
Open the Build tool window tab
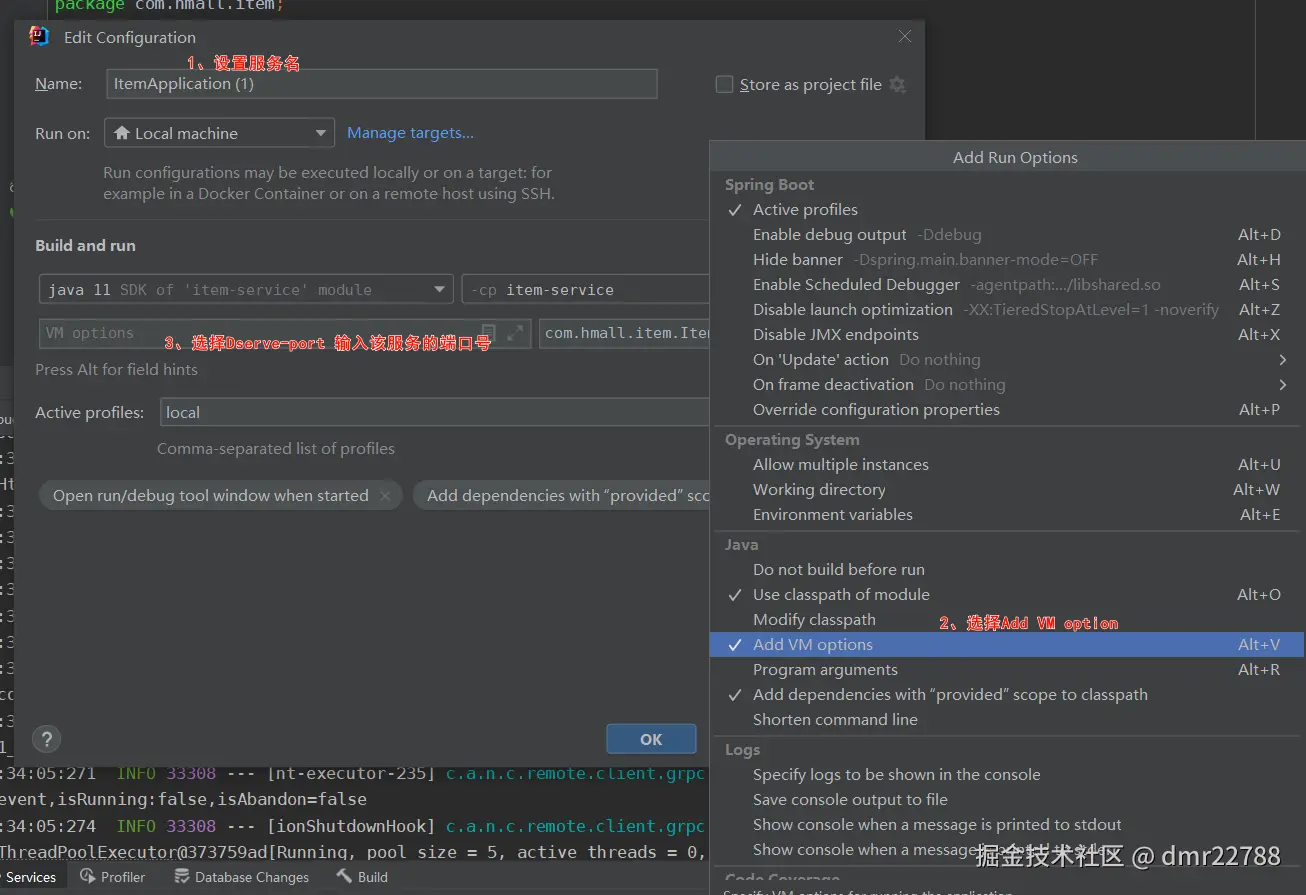click(362, 877)
